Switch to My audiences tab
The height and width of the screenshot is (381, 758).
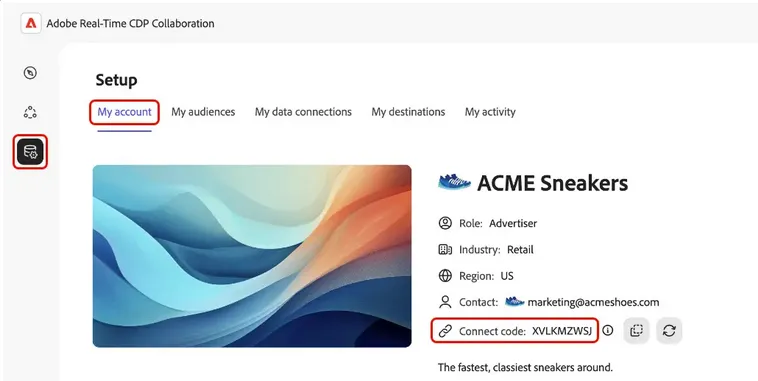coord(203,112)
